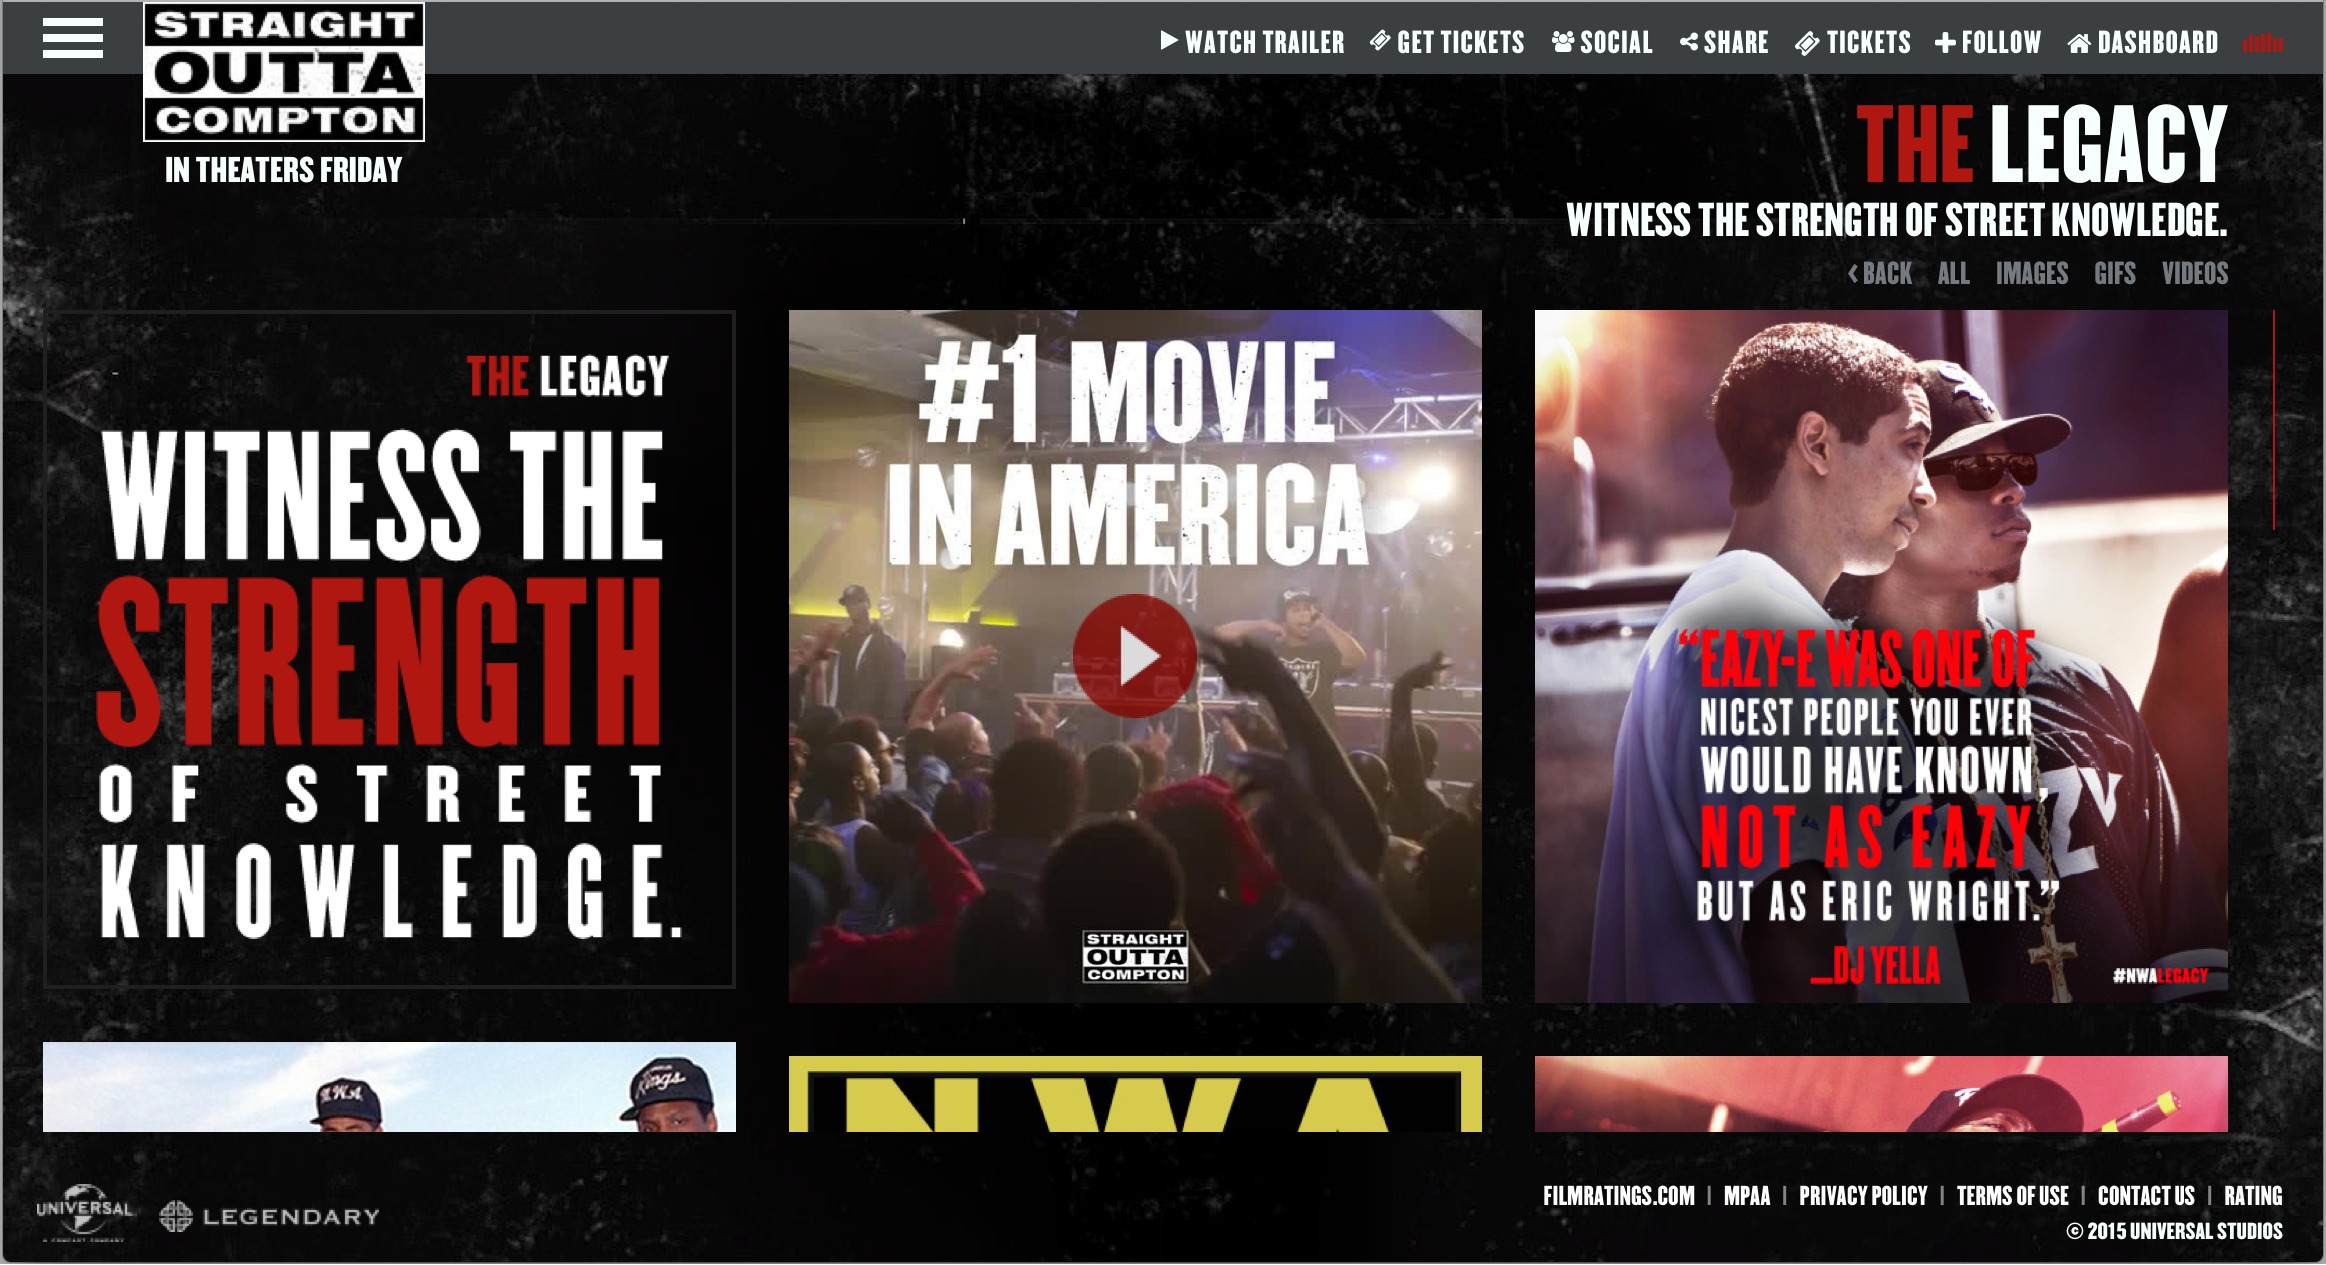Click Watch Trailer text in navigation
Image resolution: width=2326 pixels, height=1265 pixels.
[x=1265, y=42]
